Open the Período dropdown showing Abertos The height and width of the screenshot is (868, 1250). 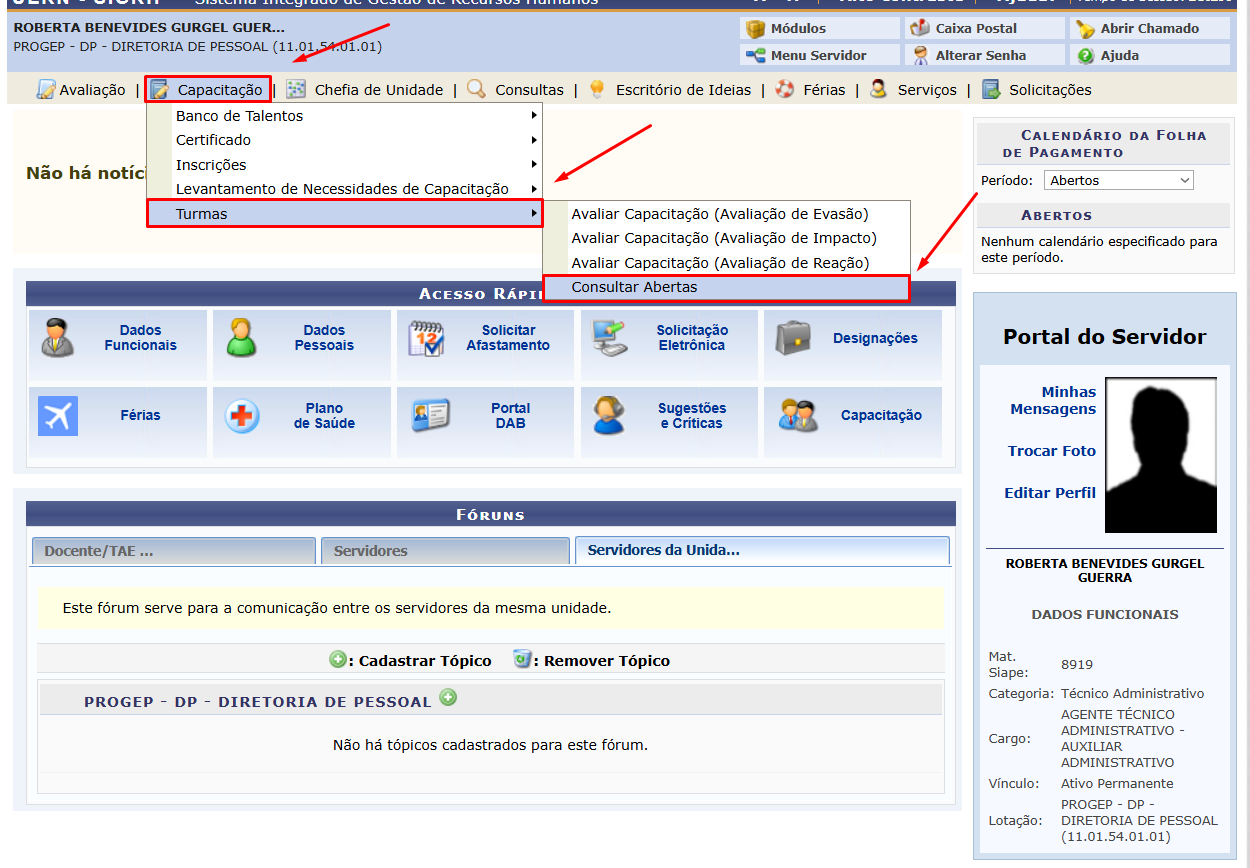pos(1119,181)
